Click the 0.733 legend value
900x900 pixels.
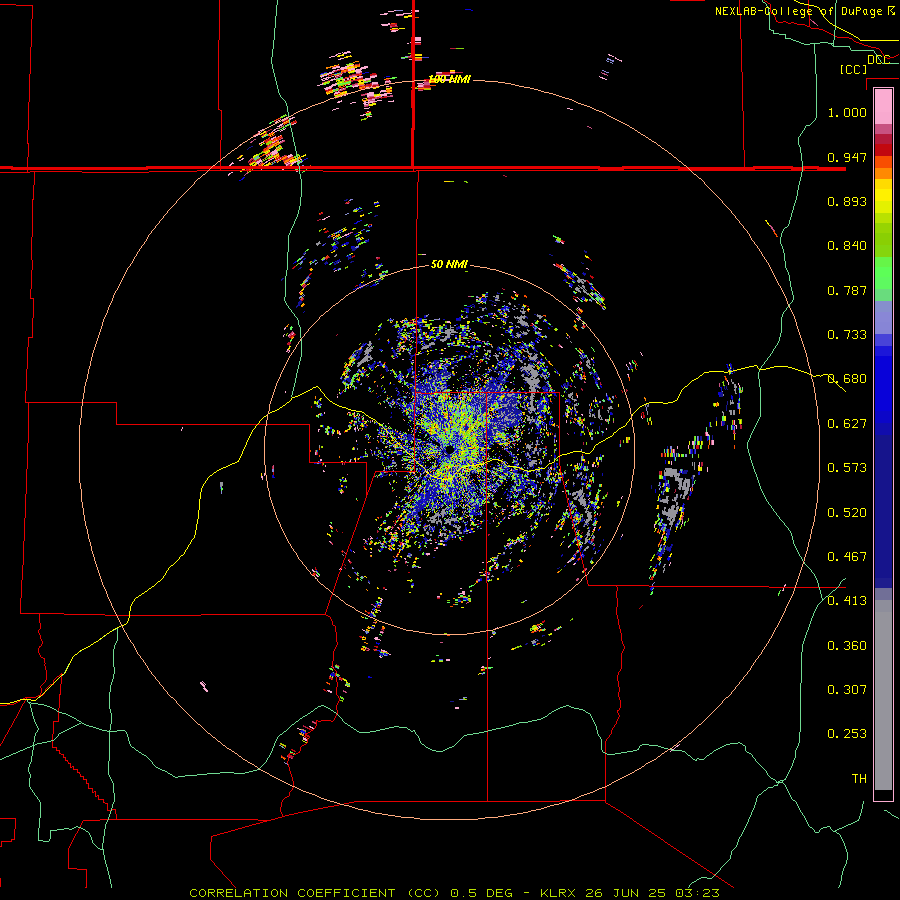point(847,335)
